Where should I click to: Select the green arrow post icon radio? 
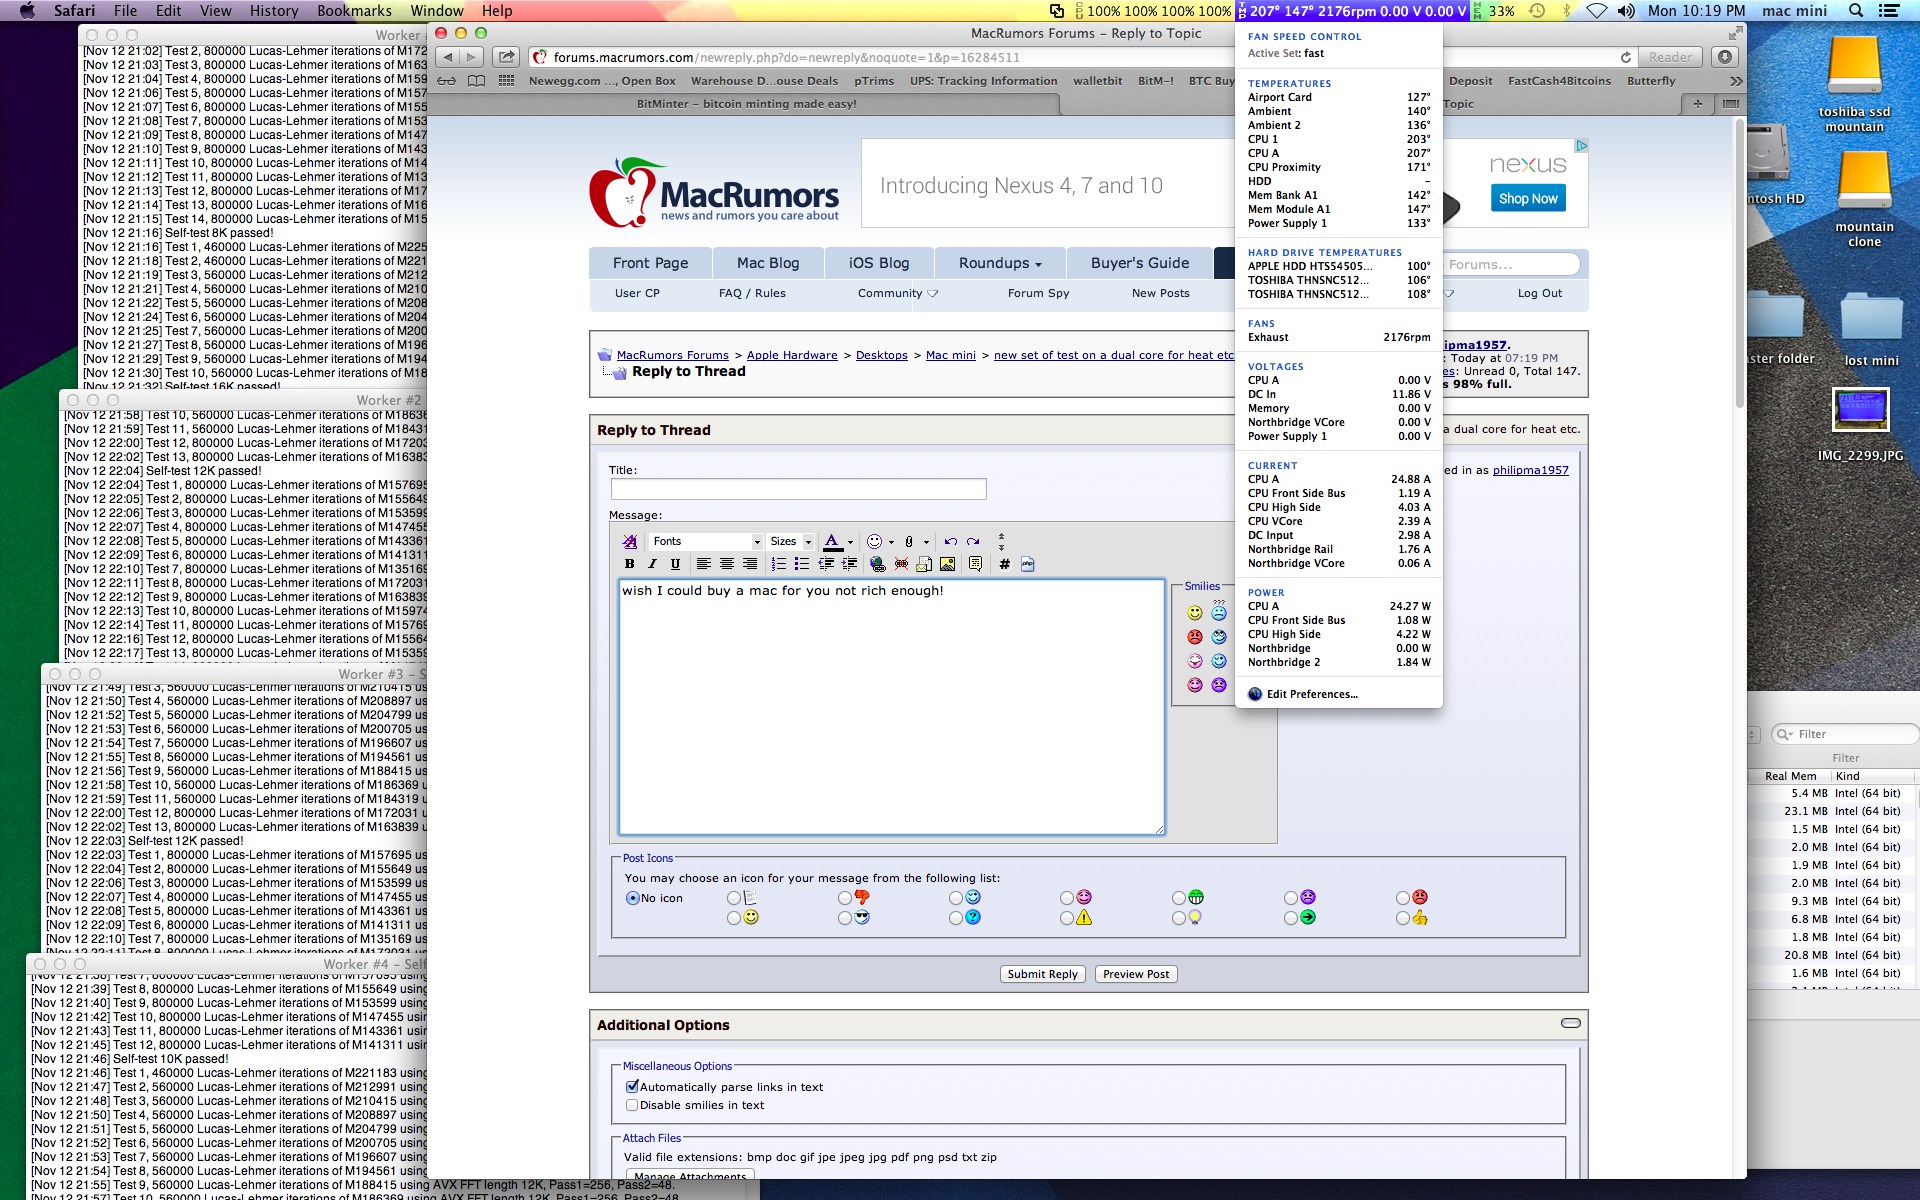coord(1291,918)
